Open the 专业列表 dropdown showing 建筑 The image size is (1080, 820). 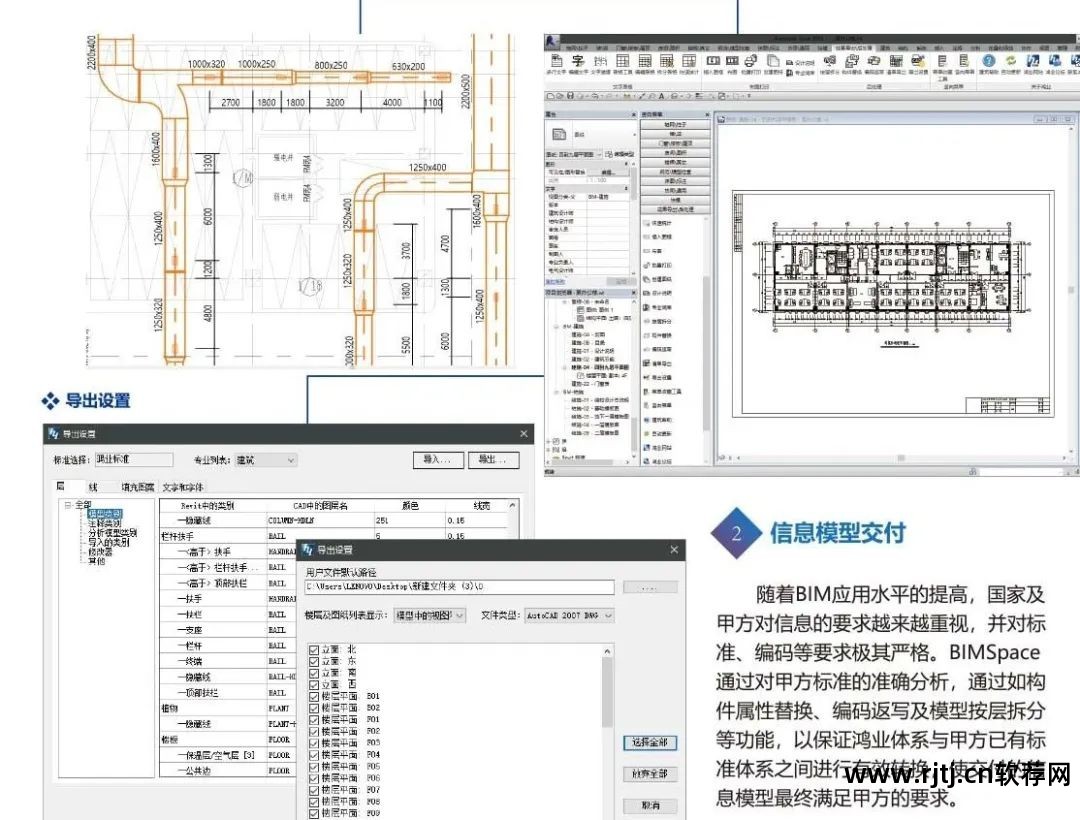[266, 460]
